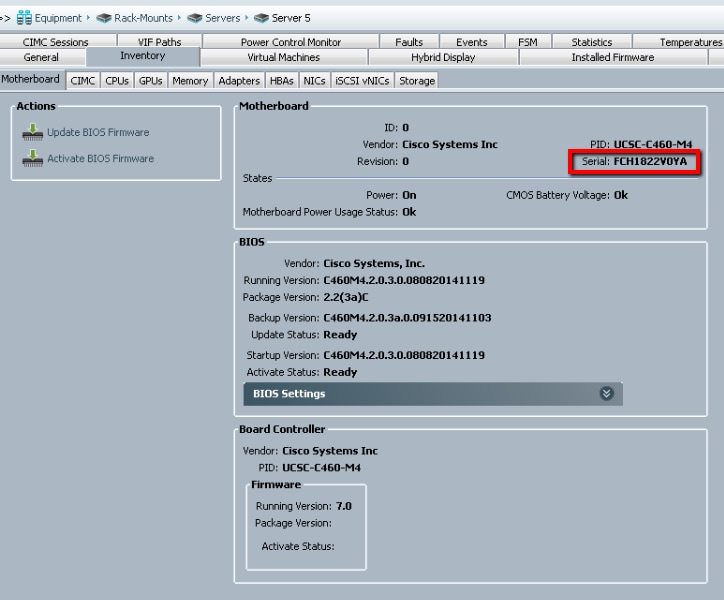Switch to the Faults tab

coord(409,42)
